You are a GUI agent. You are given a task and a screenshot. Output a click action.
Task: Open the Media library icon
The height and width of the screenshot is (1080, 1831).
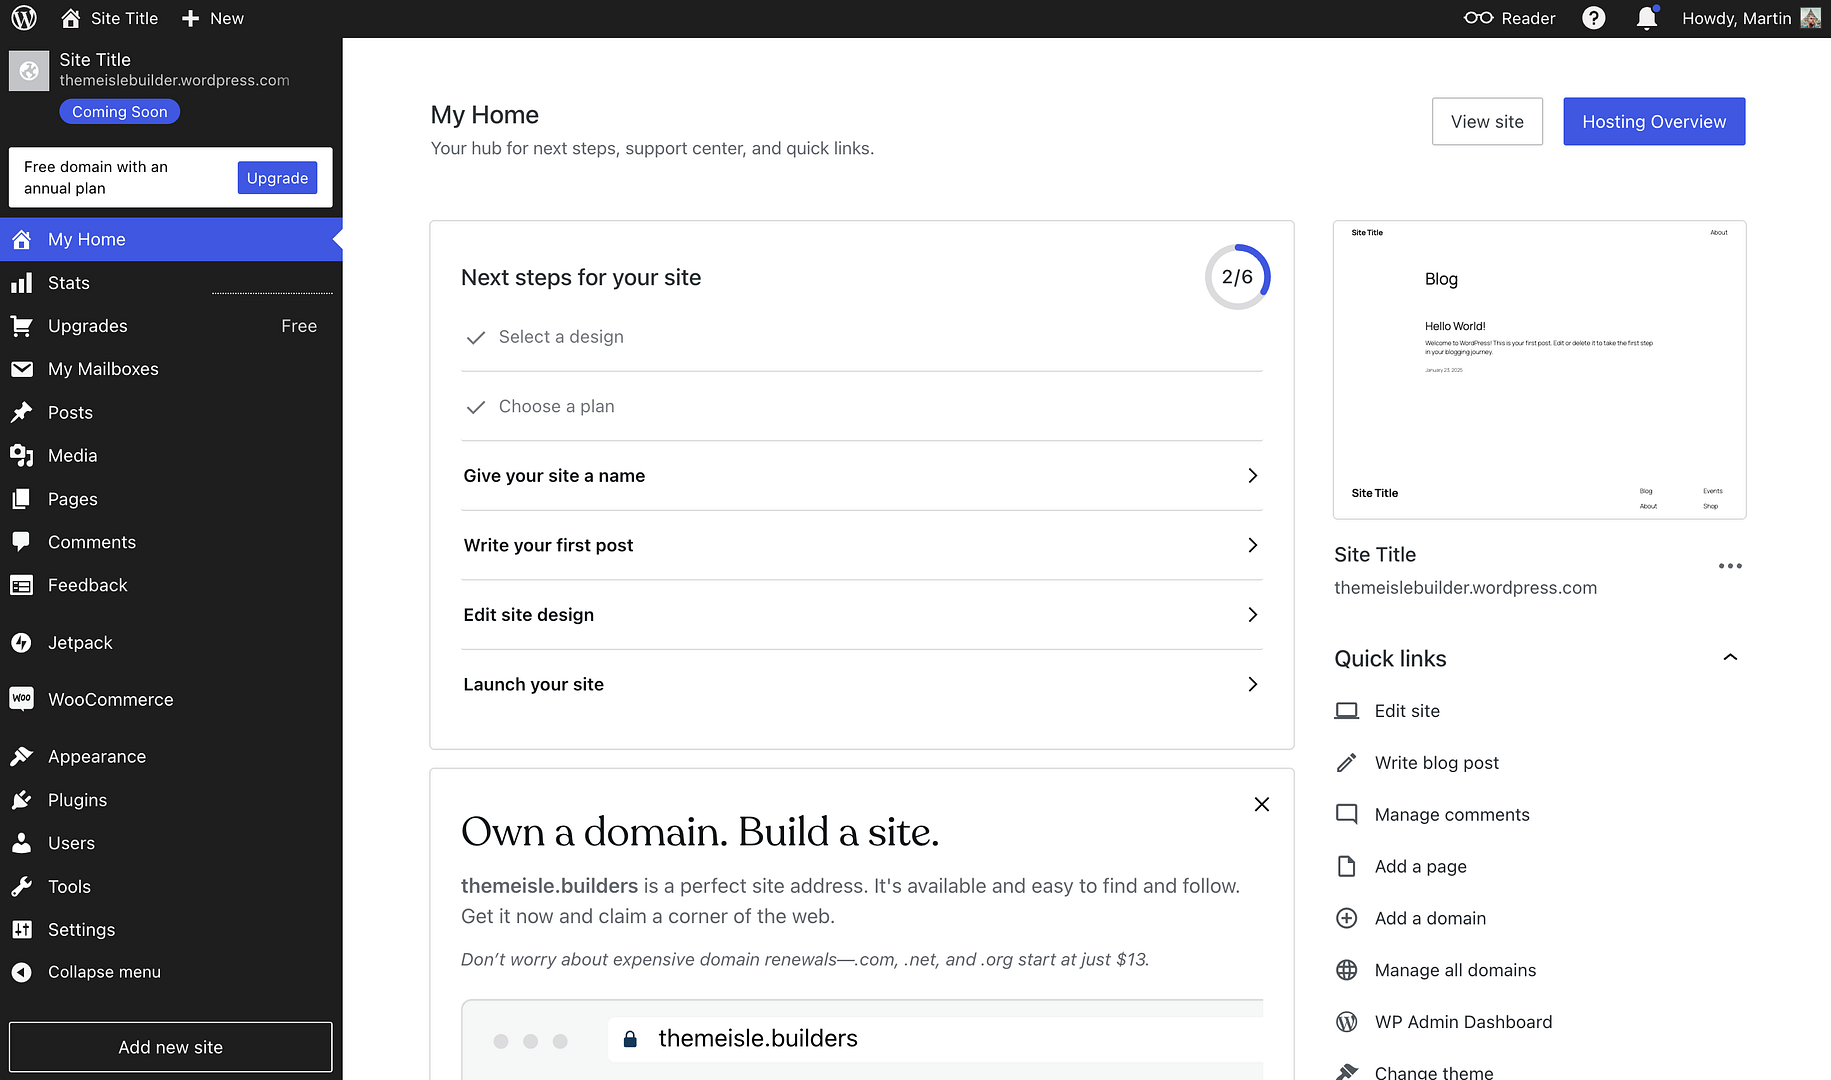[22, 455]
